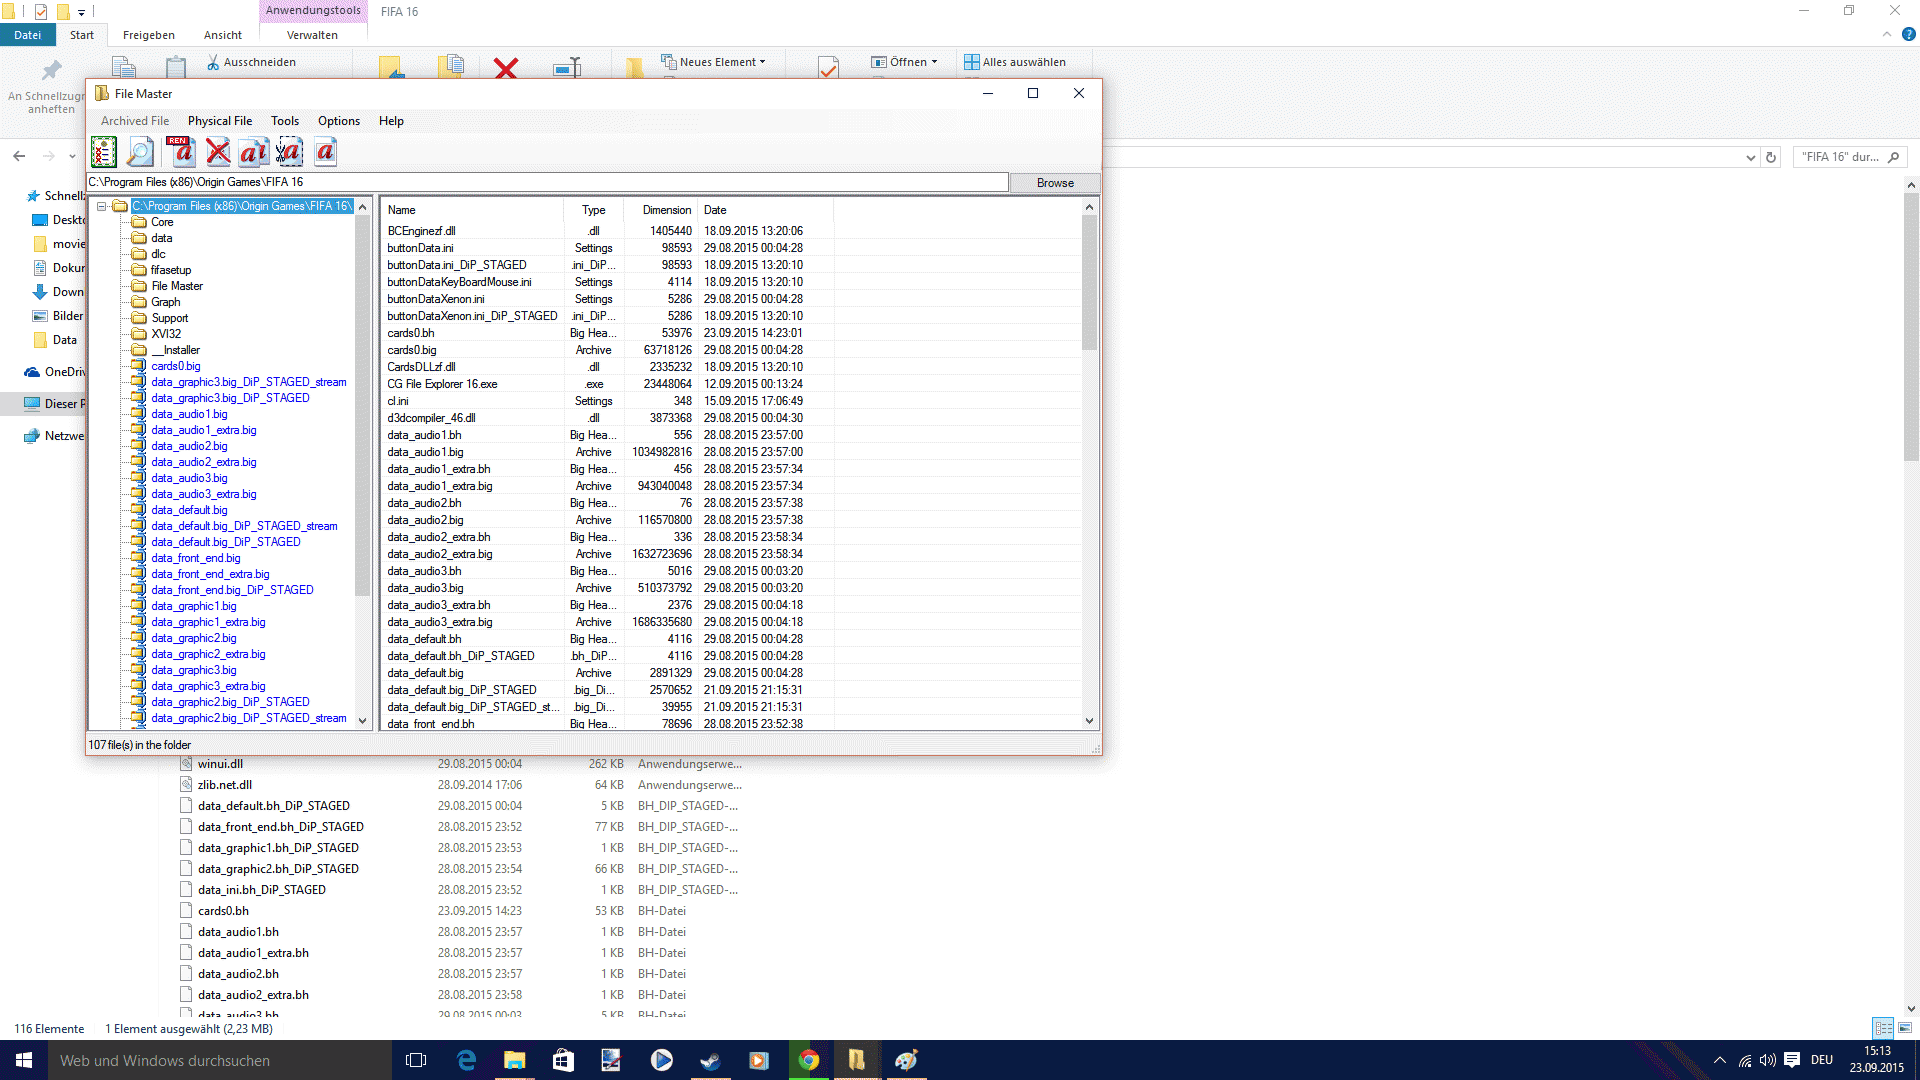Screen dimensions: 1920x1080
Task: Collapse the FIFA 16 root tree node
Action: click(x=101, y=206)
